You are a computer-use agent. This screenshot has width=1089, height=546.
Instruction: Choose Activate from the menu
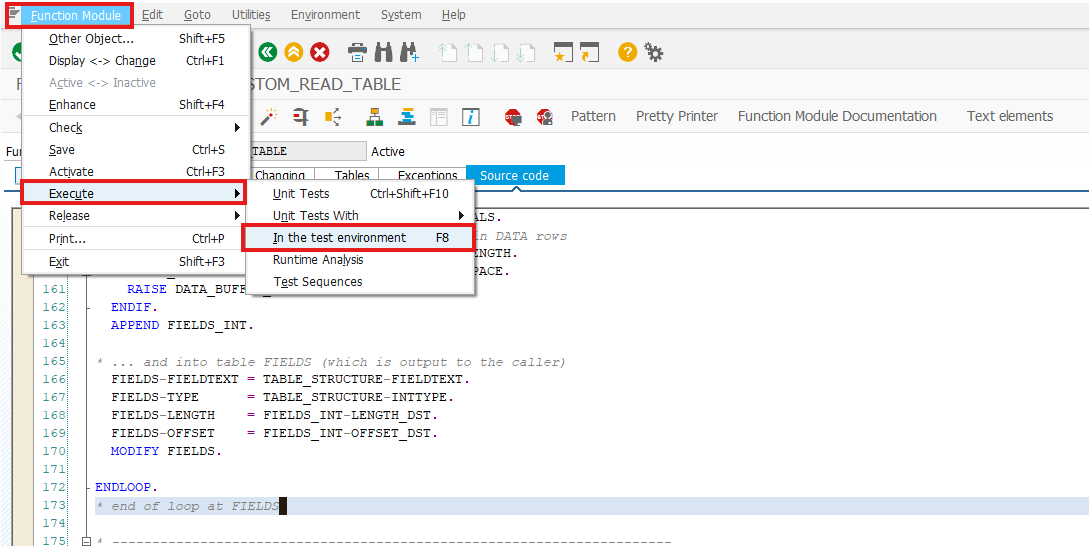(137, 172)
